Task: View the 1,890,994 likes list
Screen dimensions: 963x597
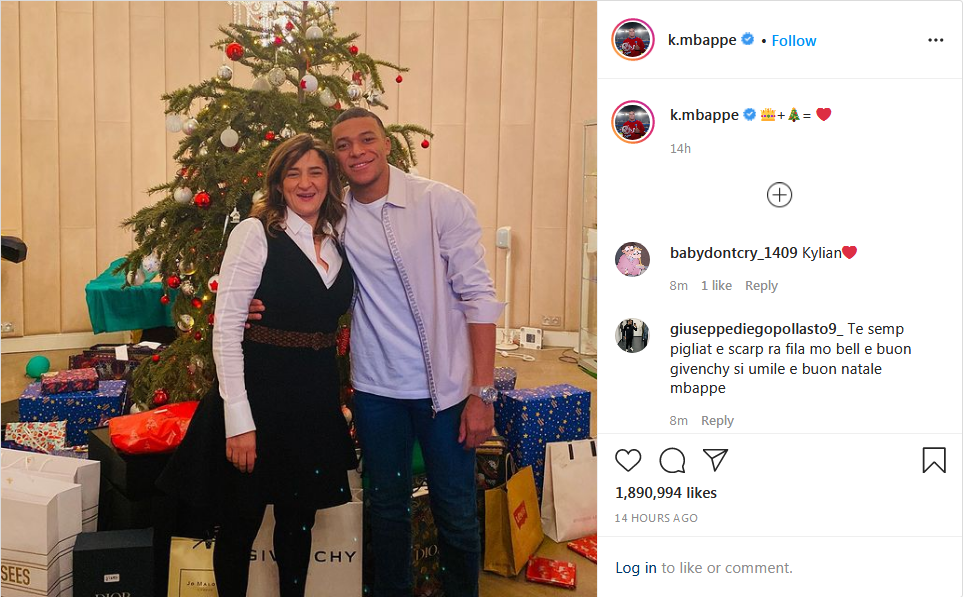Action: [666, 493]
